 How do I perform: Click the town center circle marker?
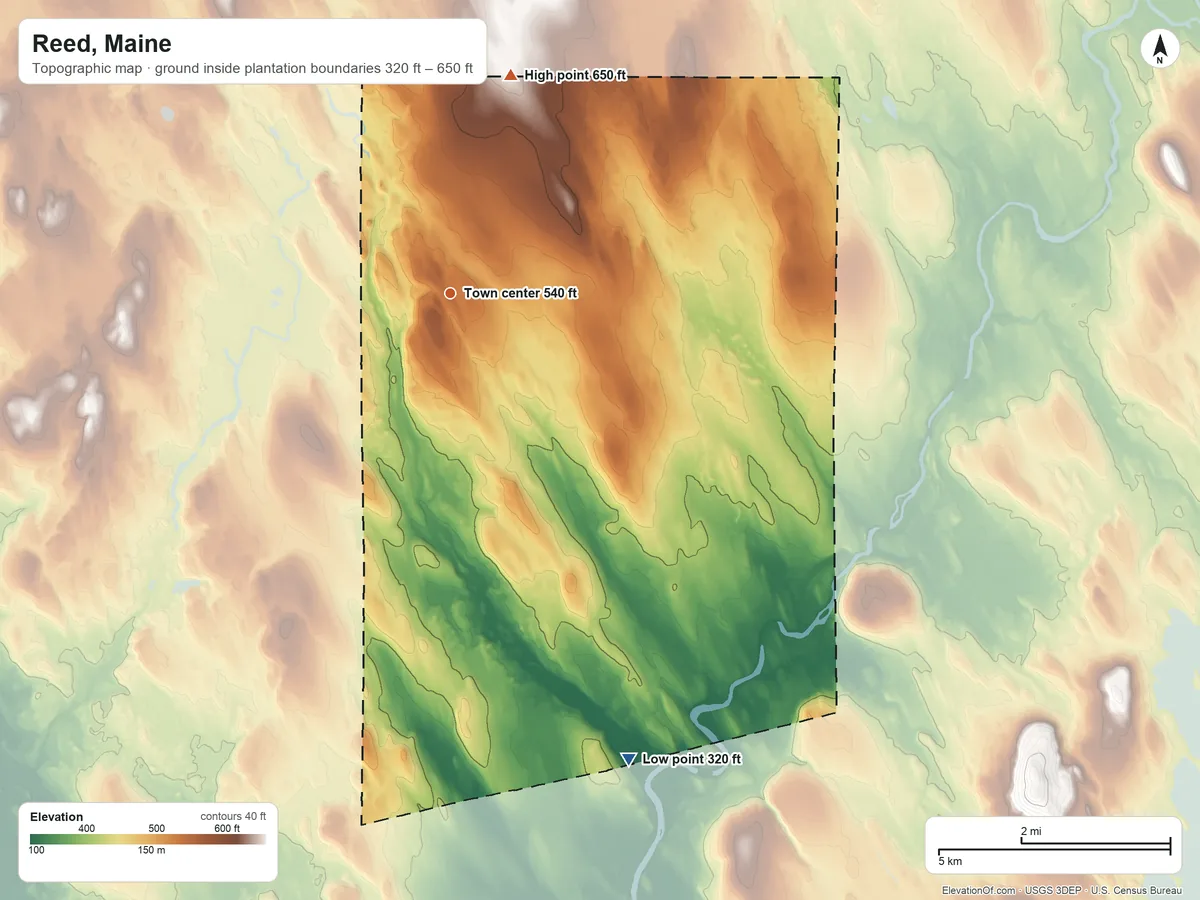(450, 293)
